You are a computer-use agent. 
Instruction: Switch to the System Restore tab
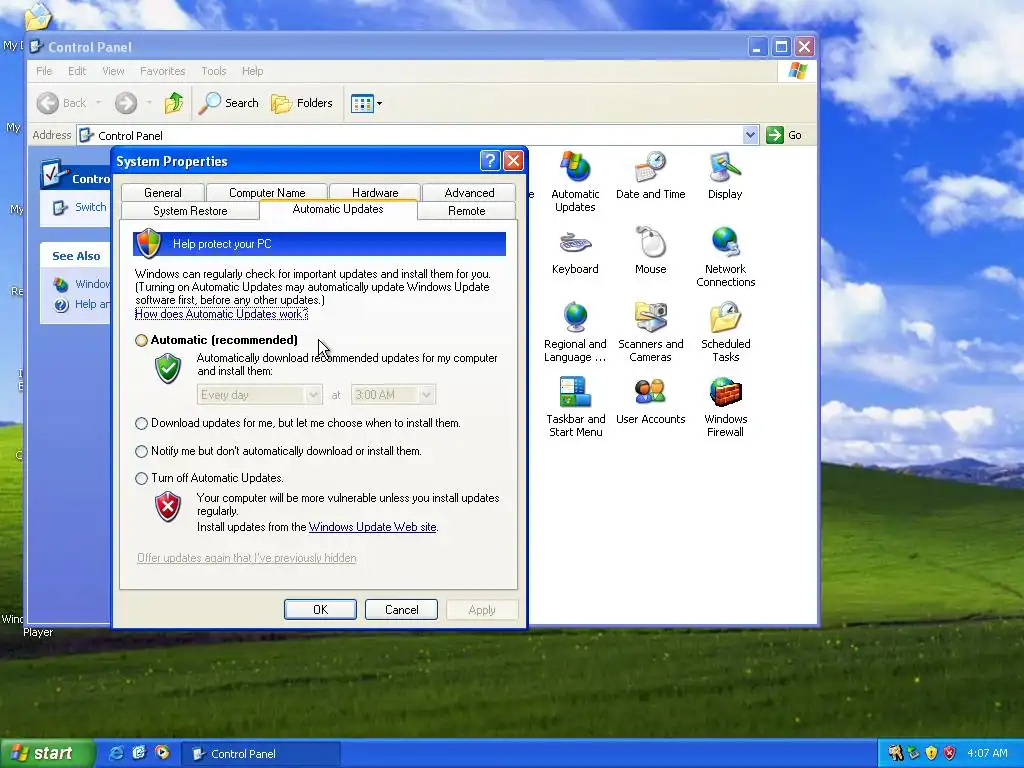pyautogui.click(x=190, y=211)
